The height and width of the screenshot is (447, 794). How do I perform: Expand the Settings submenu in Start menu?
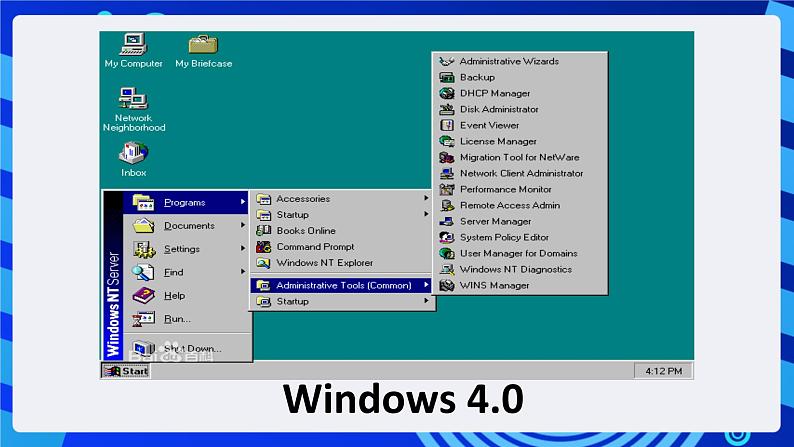[243, 249]
